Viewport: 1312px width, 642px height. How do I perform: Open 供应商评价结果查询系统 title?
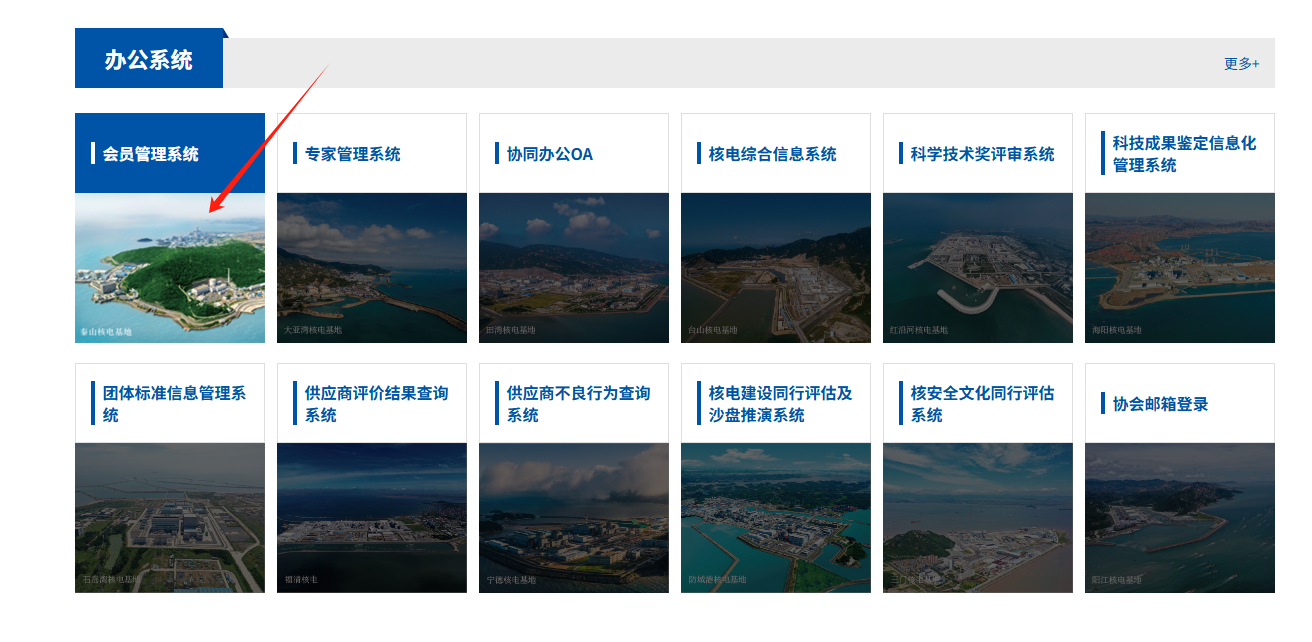click(x=376, y=404)
